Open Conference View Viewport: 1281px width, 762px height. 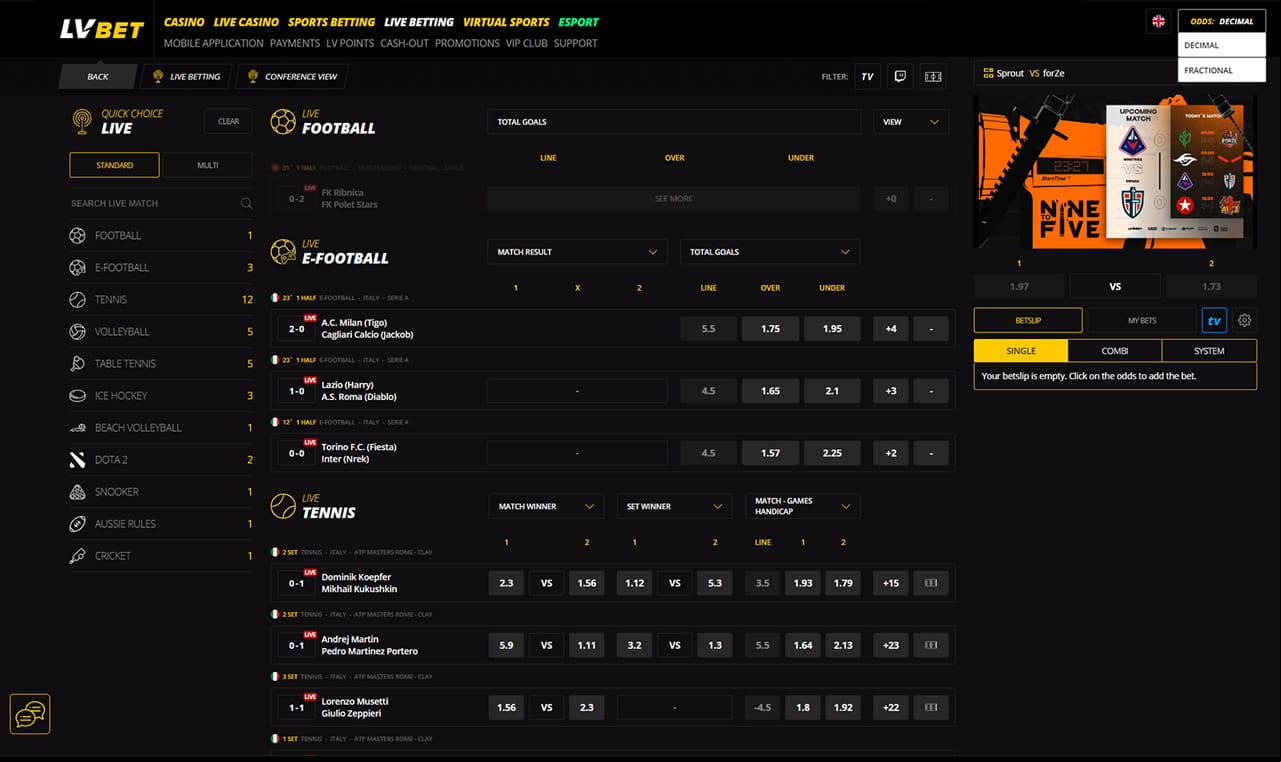coord(294,76)
